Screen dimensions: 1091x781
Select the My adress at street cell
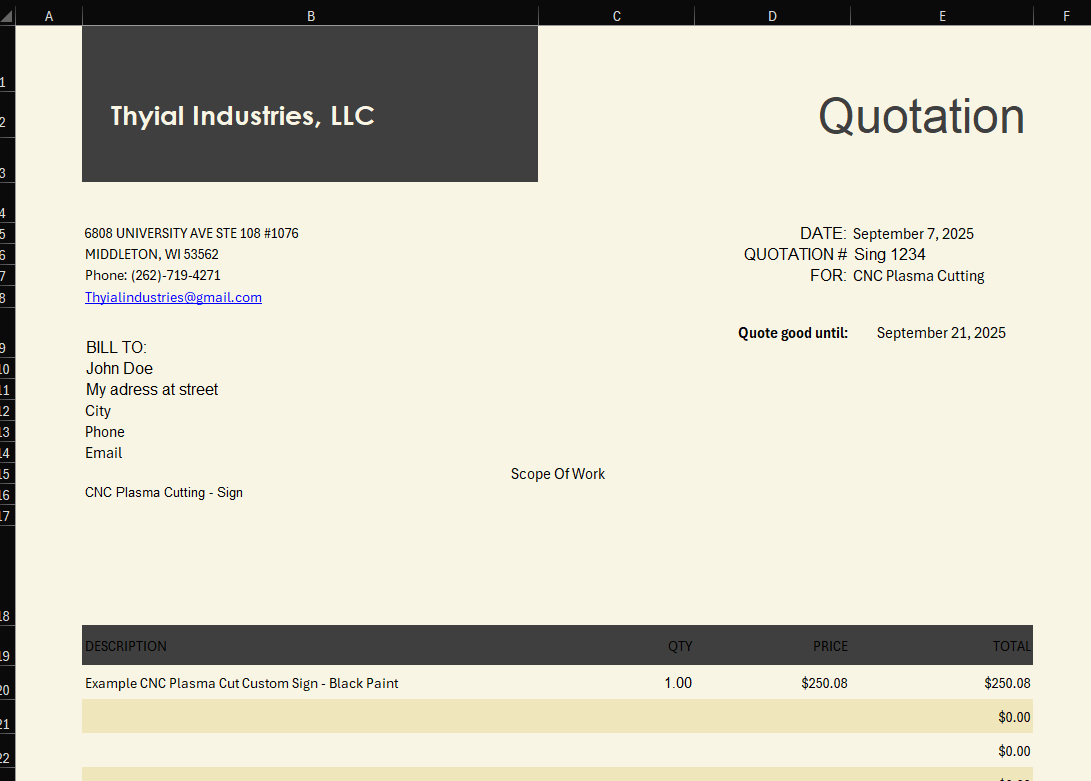[152, 389]
